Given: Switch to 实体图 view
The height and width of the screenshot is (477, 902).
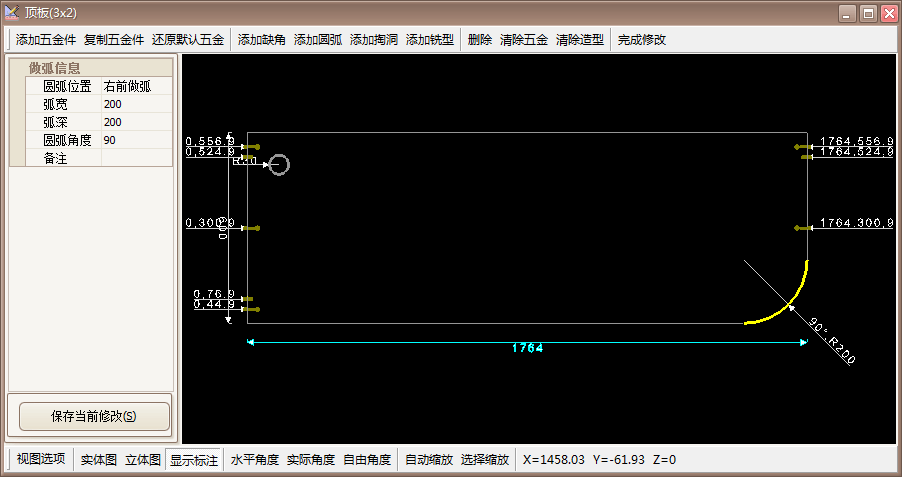Looking at the screenshot, I should click(x=98, y=460).
